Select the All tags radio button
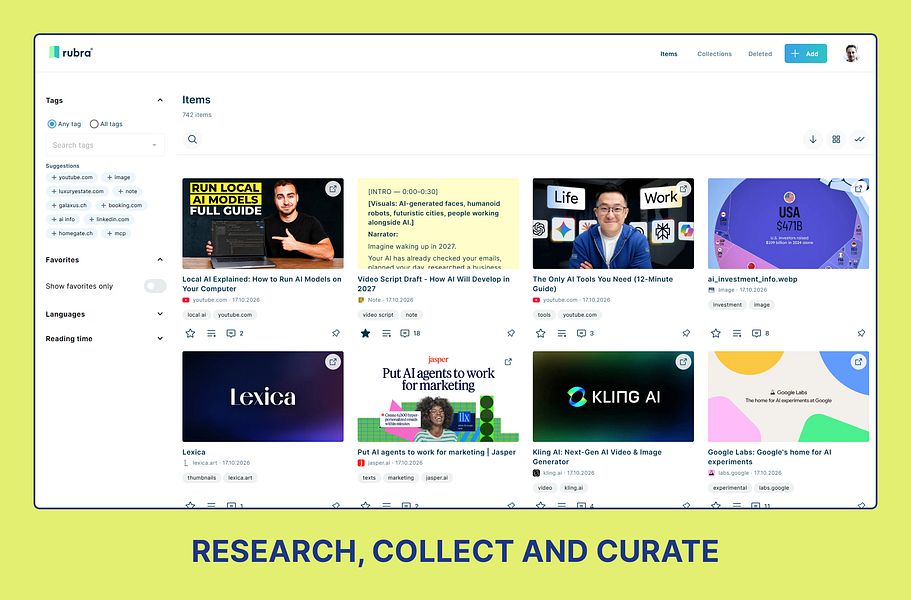This screenshot has height=600, width=911. point(94,124)
